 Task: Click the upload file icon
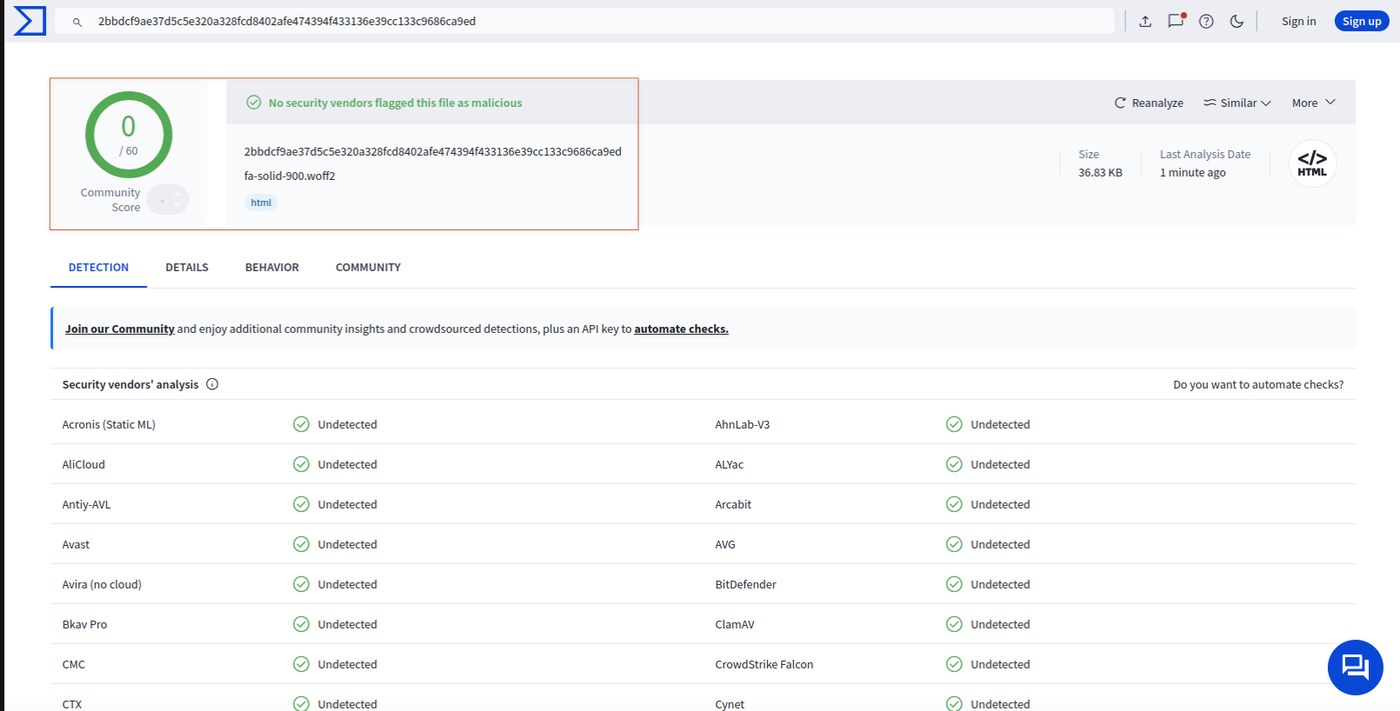tap(1145, 21)
